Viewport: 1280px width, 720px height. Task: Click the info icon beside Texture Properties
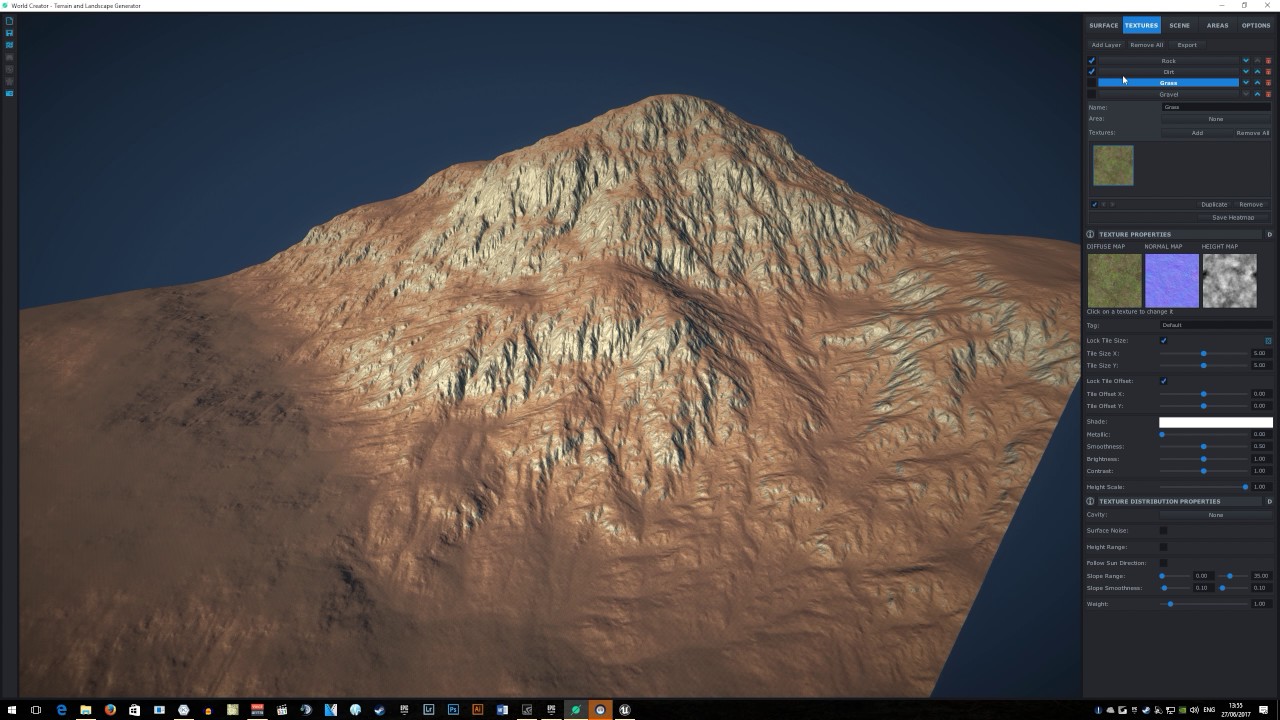click(1090, 234)
